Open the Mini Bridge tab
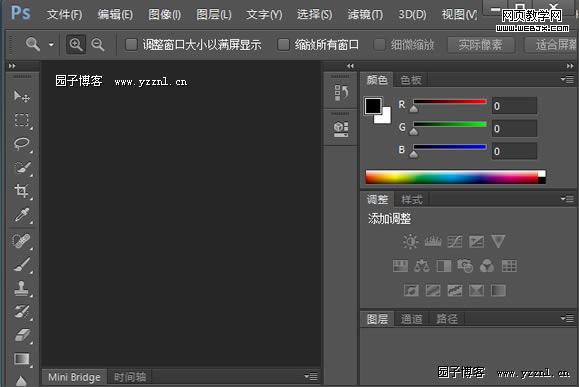Screen dimensions: 579x387 [74, 377]
